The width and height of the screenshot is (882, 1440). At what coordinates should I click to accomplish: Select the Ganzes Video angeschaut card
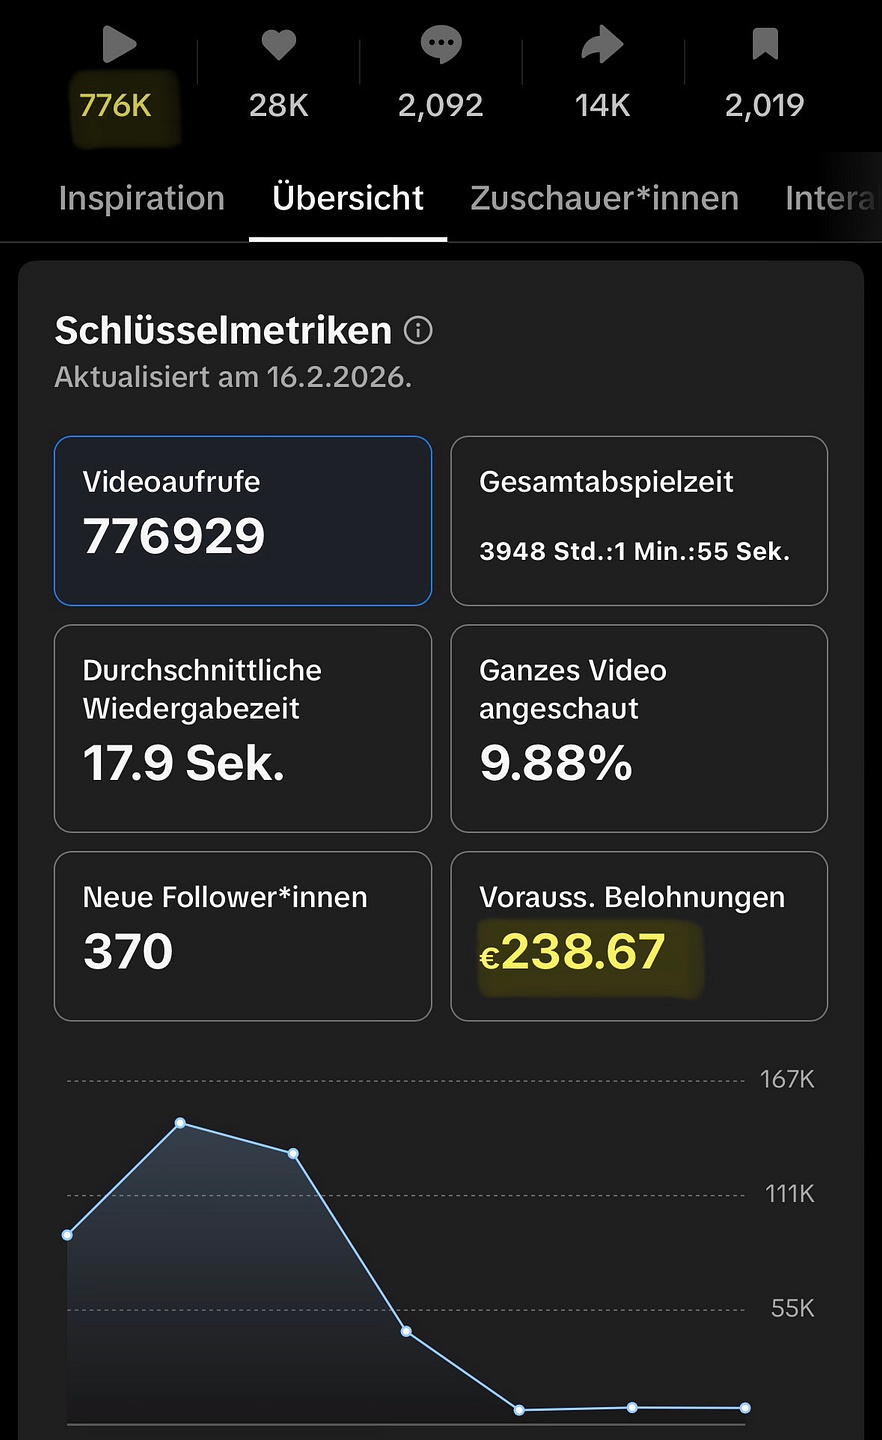point(639,728)
